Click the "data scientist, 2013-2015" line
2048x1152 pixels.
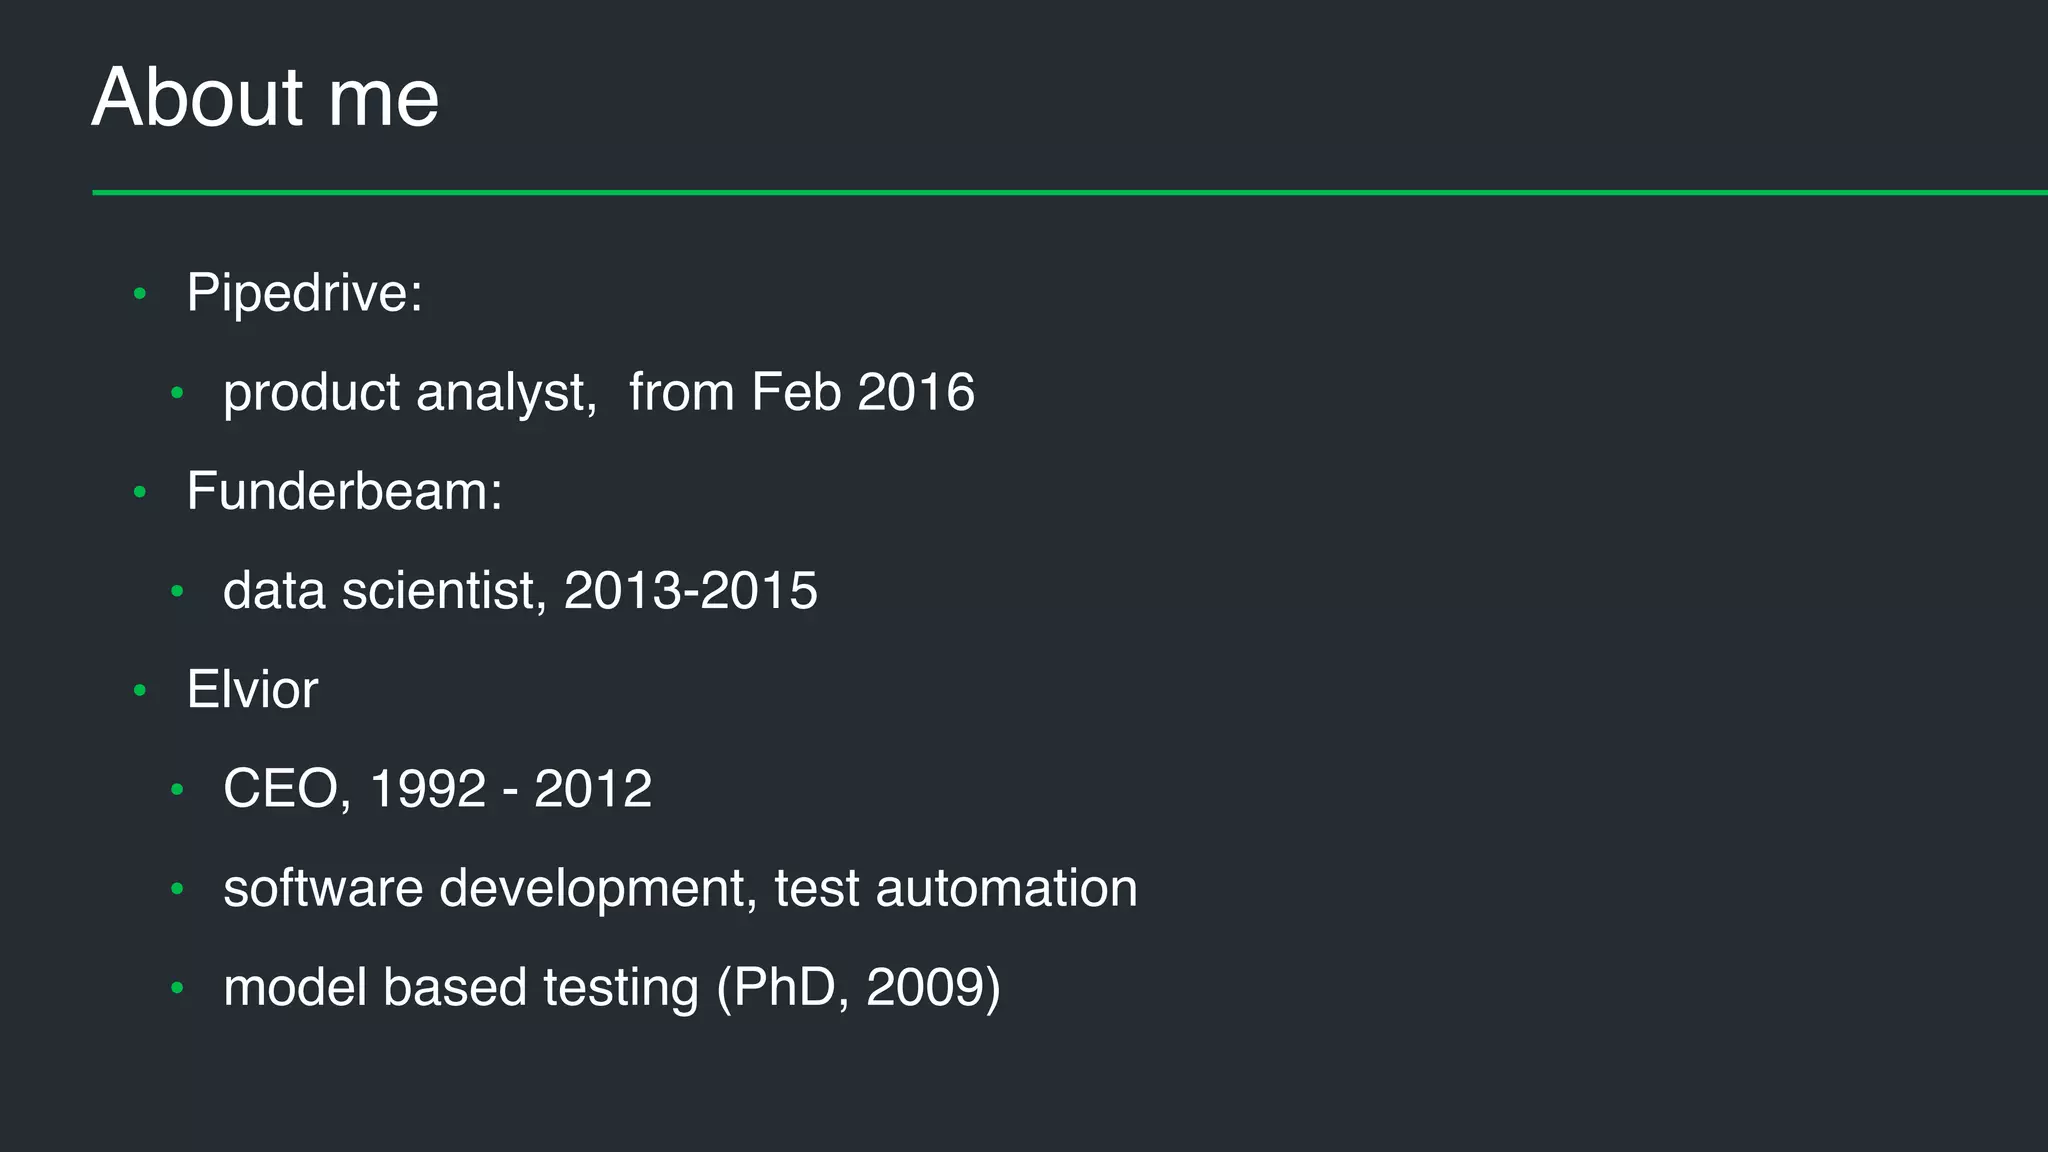pos(520,590)
